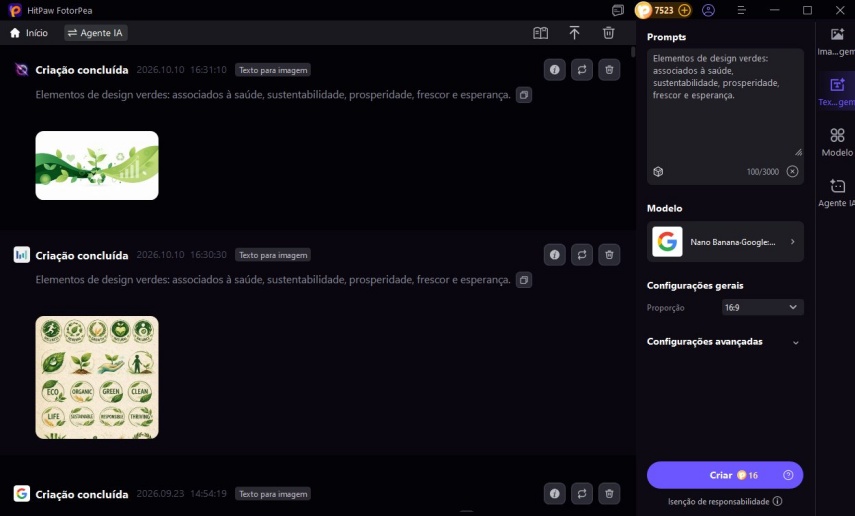
Task: Click inside the Prompts text field
Action: 725,104
